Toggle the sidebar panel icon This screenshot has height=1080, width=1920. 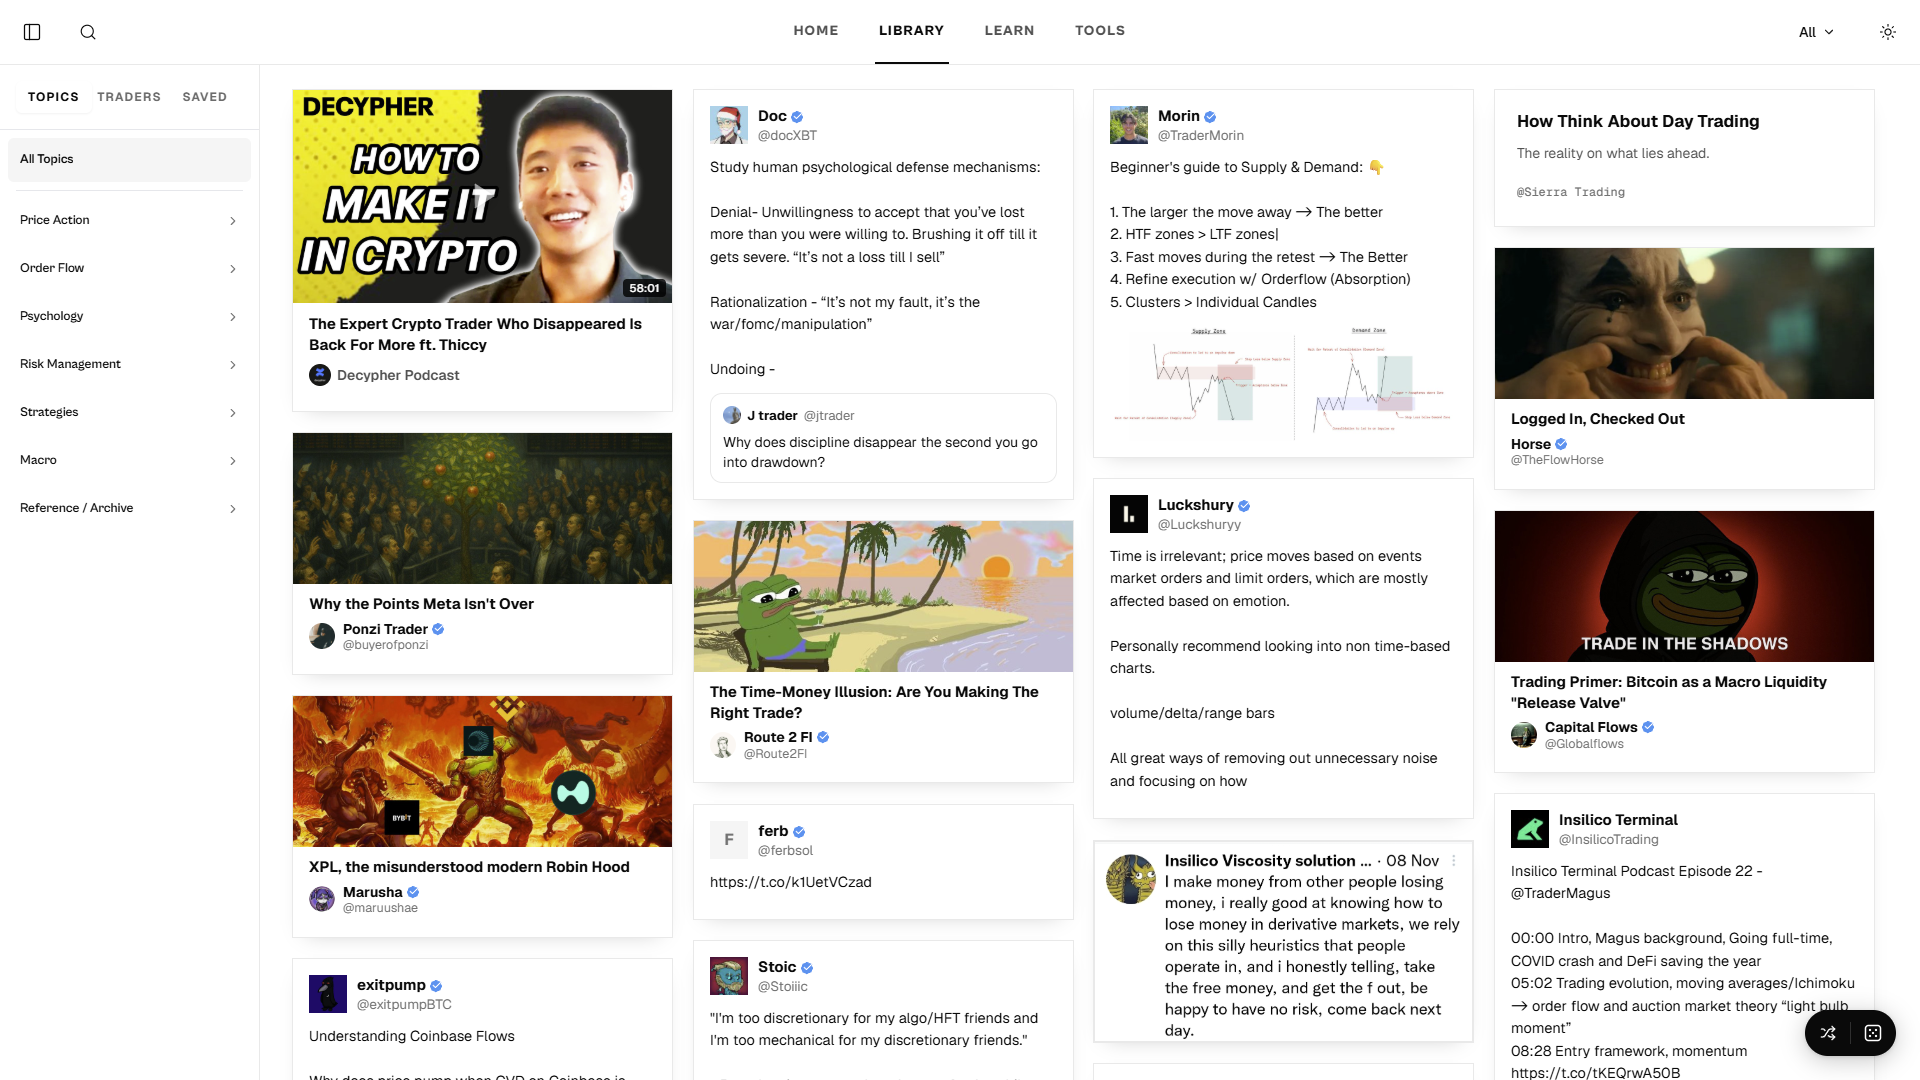click(32, 32)
